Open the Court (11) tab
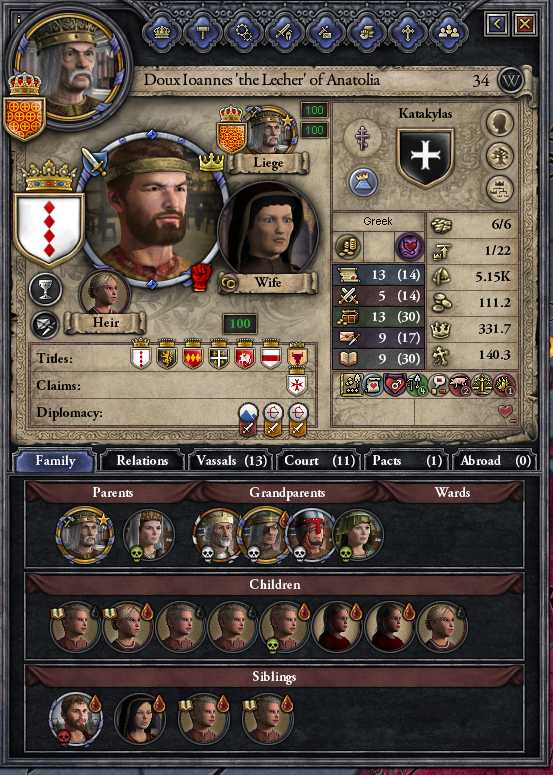 click(x=319, y=461)
